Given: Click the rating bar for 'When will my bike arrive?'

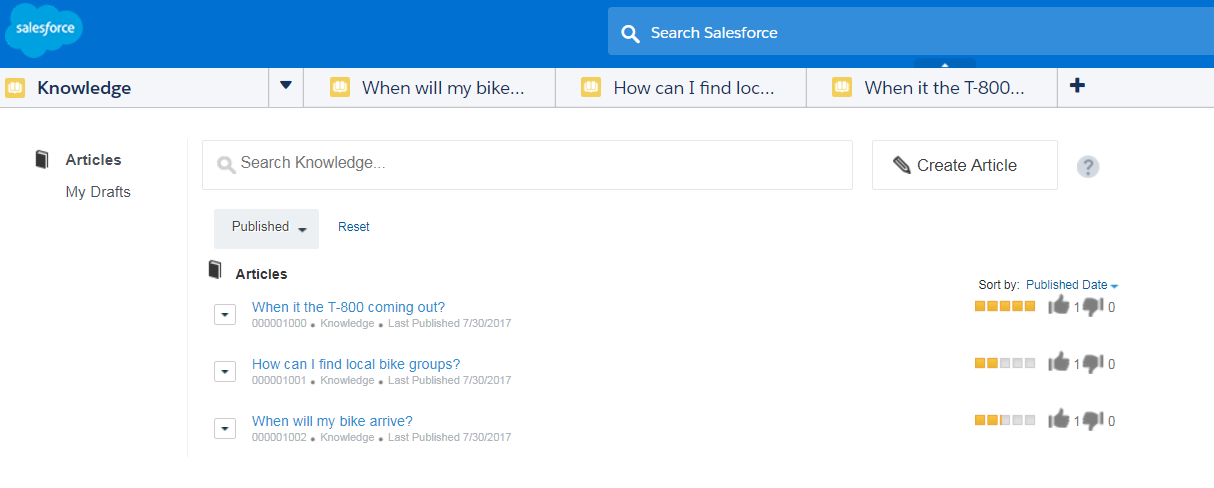Looking at the screenshot, I should (x=1005, y=420).
